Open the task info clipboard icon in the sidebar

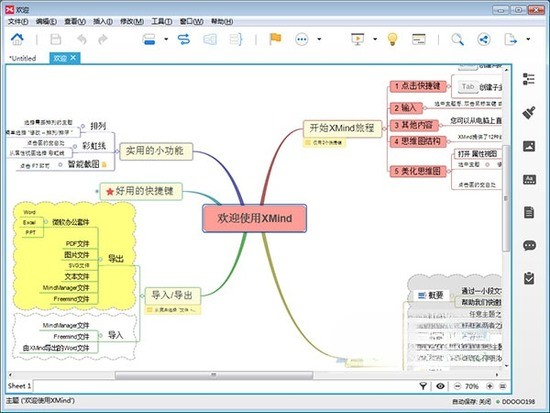(529, 278)
